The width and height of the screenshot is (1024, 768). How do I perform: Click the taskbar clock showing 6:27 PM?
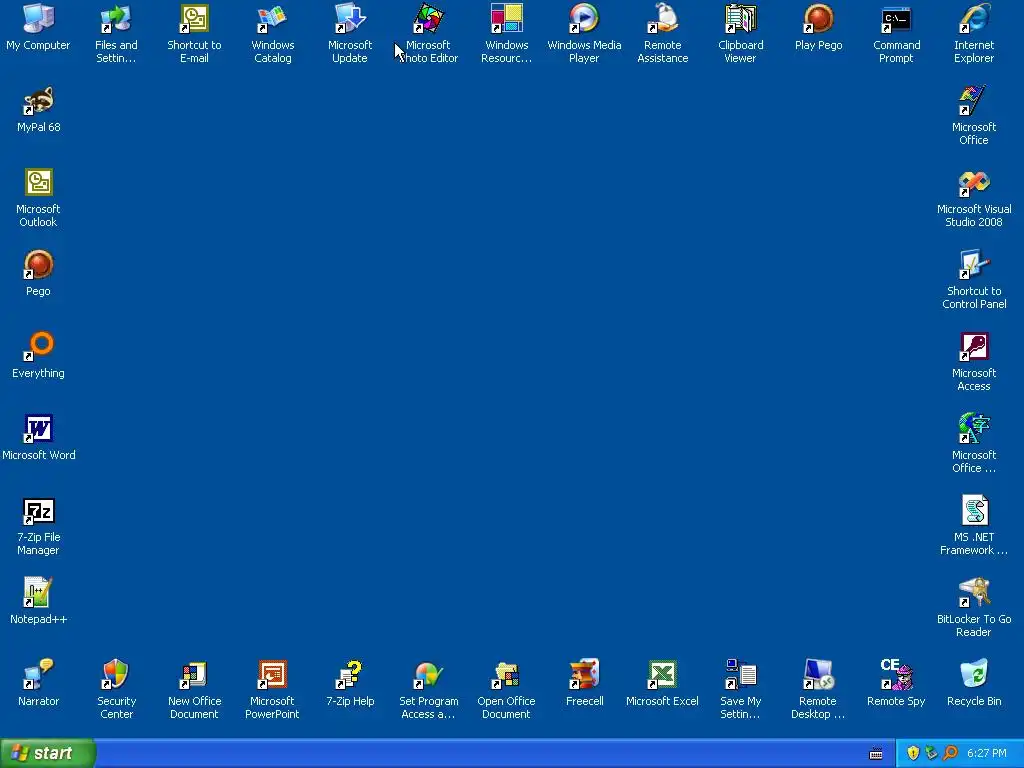click(987, 754)
